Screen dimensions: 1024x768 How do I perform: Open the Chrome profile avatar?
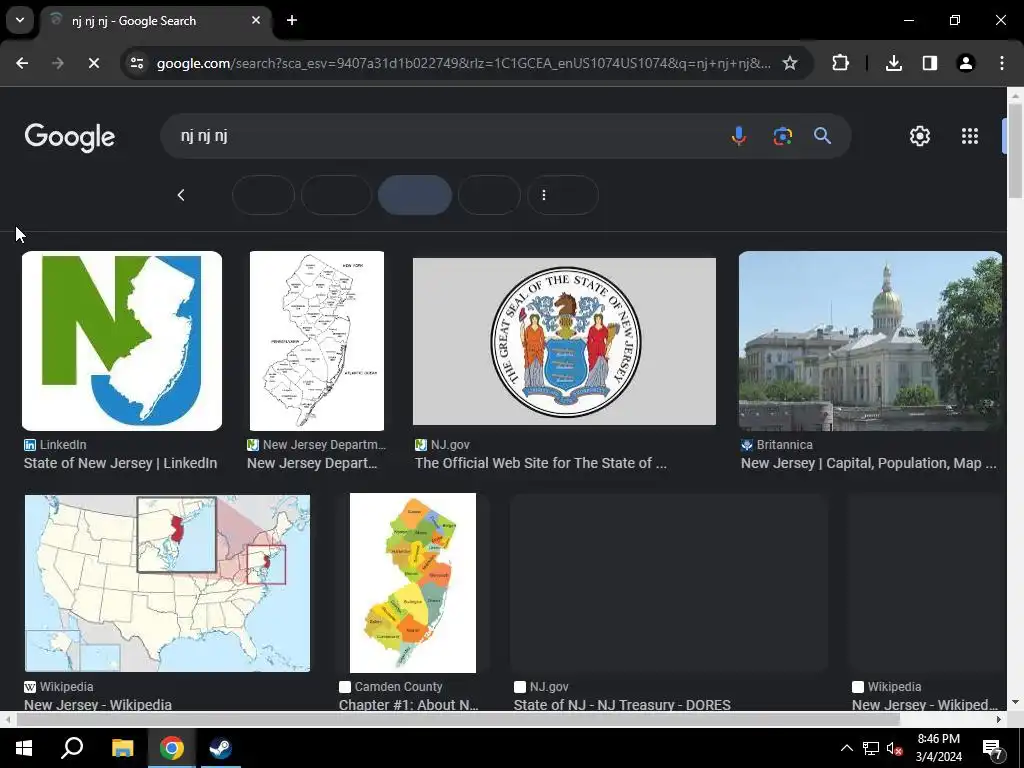[965, 63]
